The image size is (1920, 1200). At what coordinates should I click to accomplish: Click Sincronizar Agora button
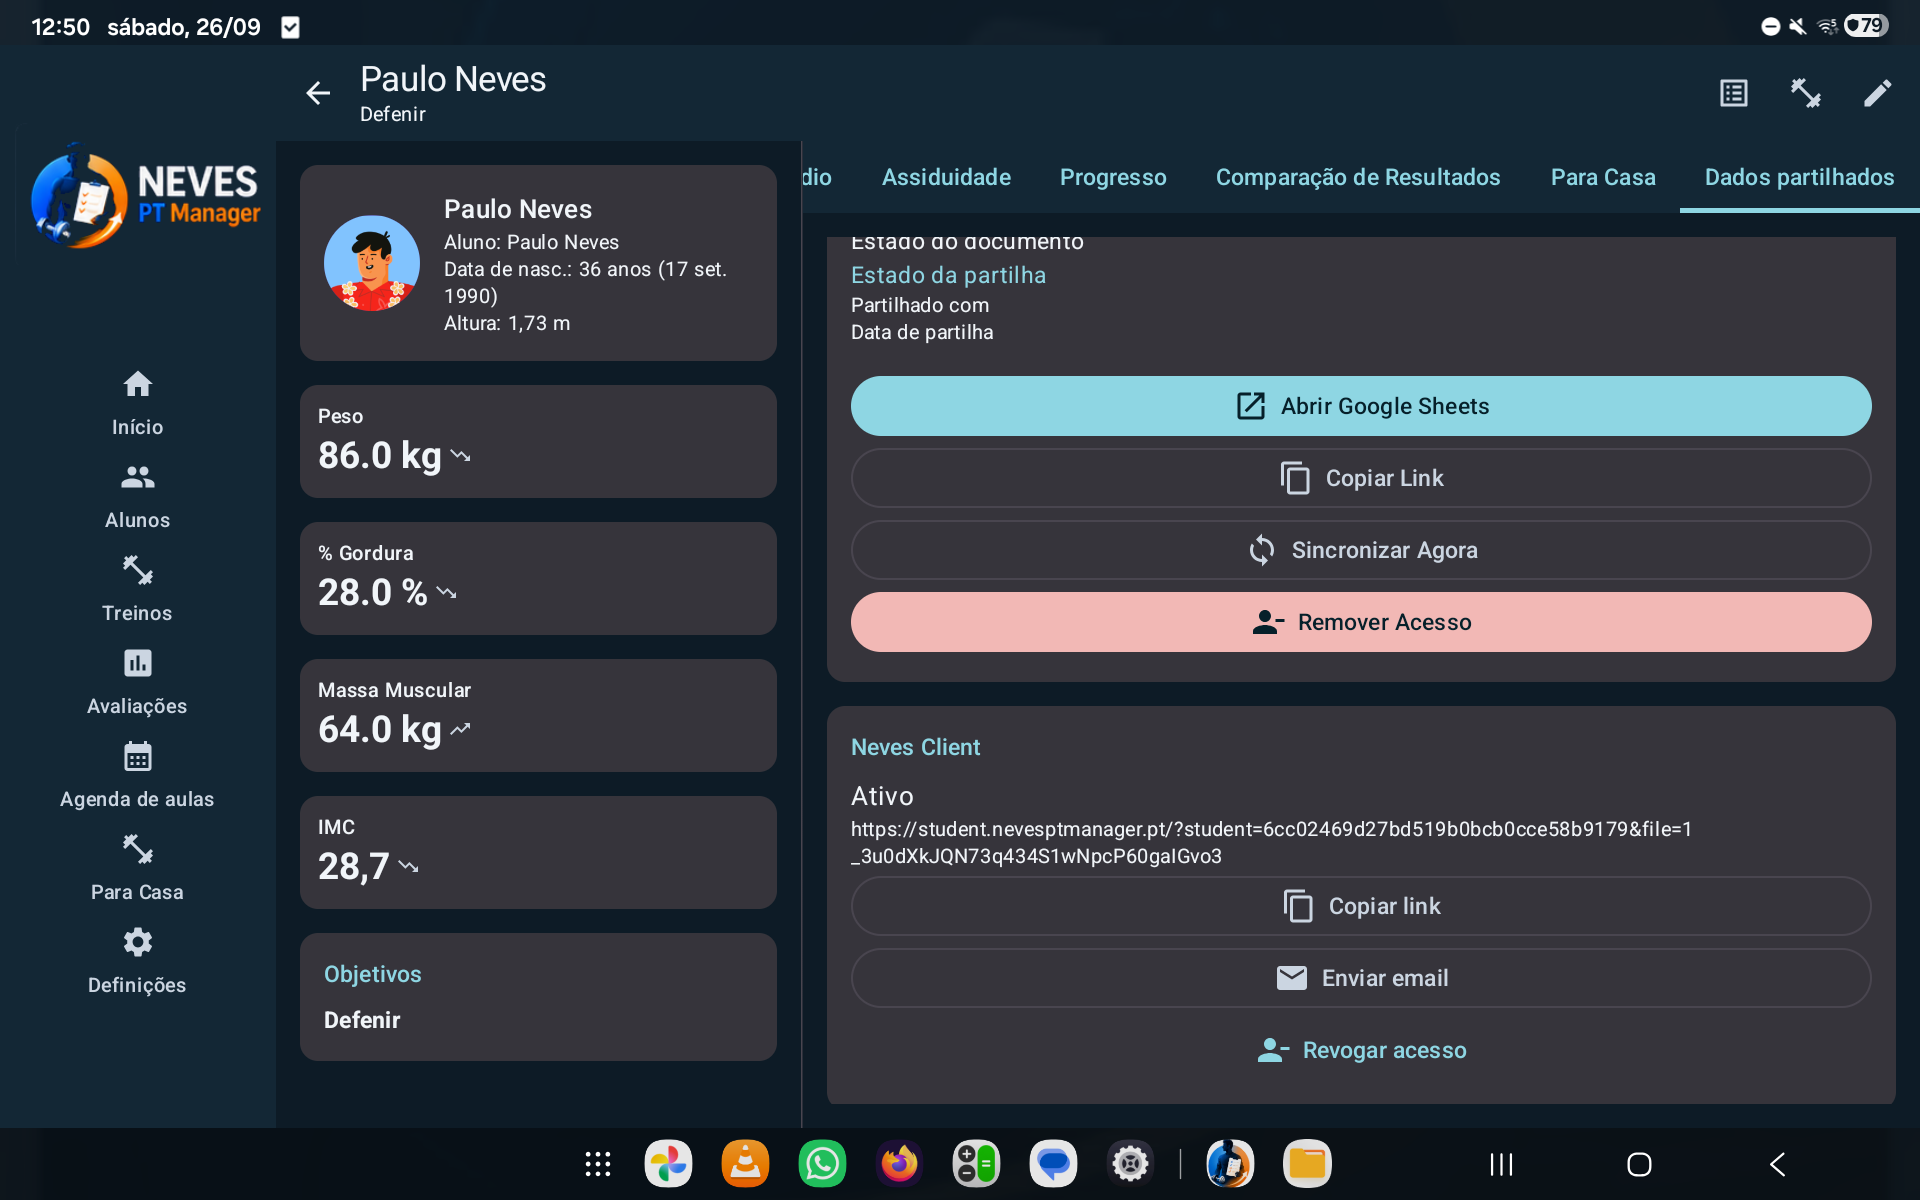tap(1361, 550)
